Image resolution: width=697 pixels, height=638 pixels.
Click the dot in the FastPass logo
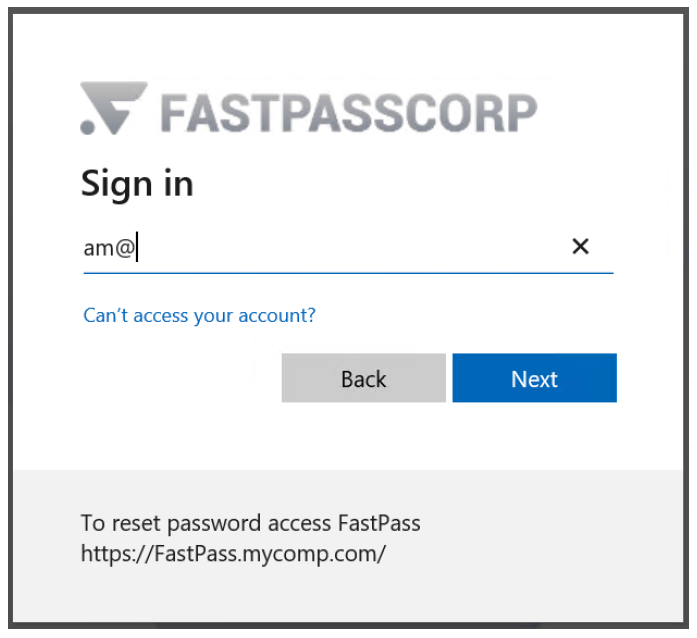click(88, 127)
